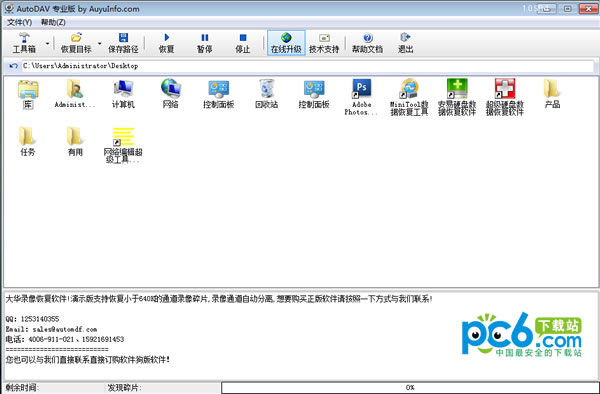Viewport: 600px width, 394px height.
Task: Click the 0% progress bar
Action: tap(410, 387)
